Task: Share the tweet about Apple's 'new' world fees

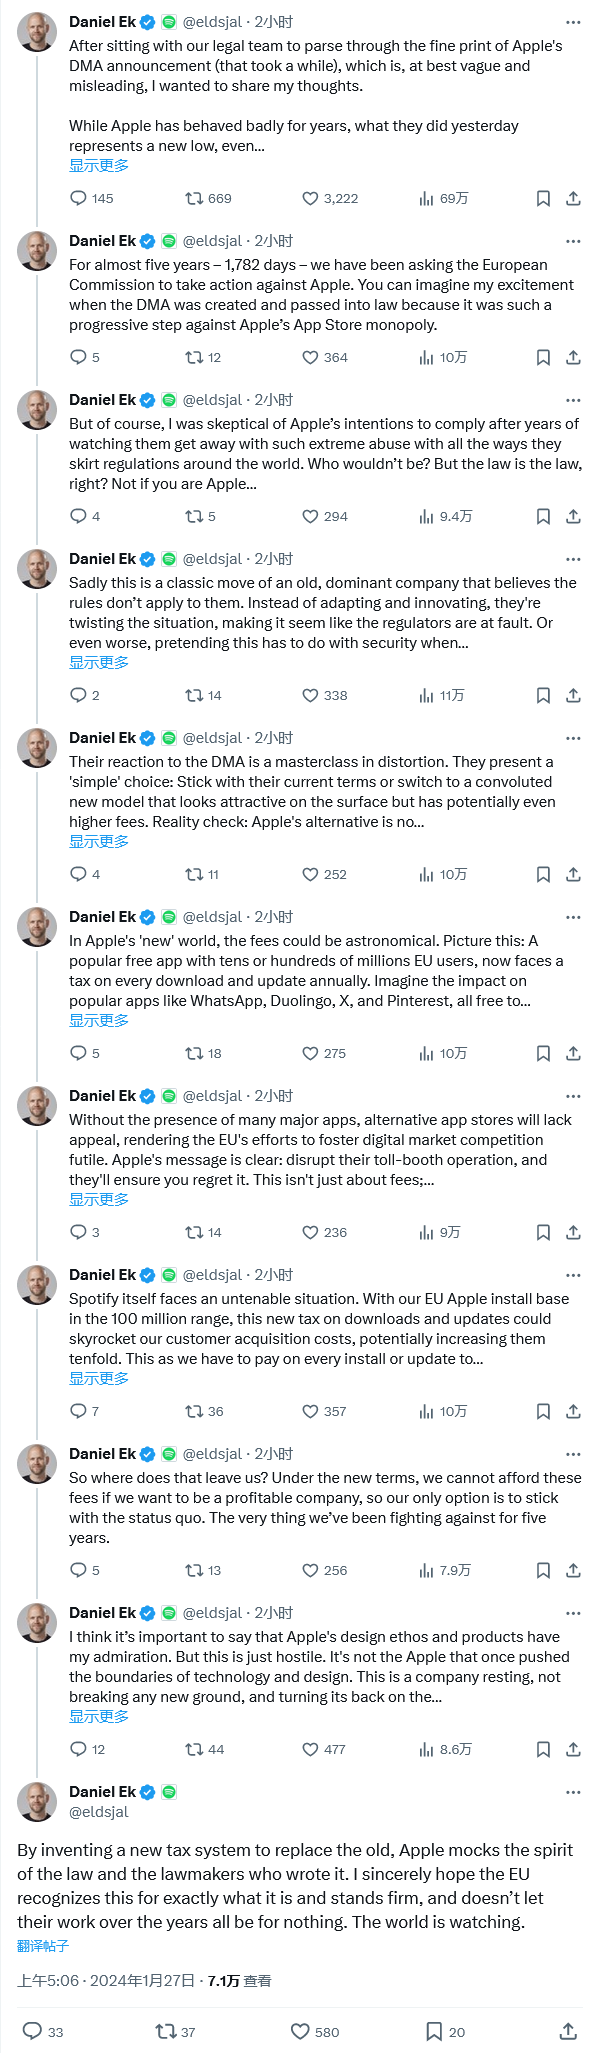Action: pos(573,1053)
